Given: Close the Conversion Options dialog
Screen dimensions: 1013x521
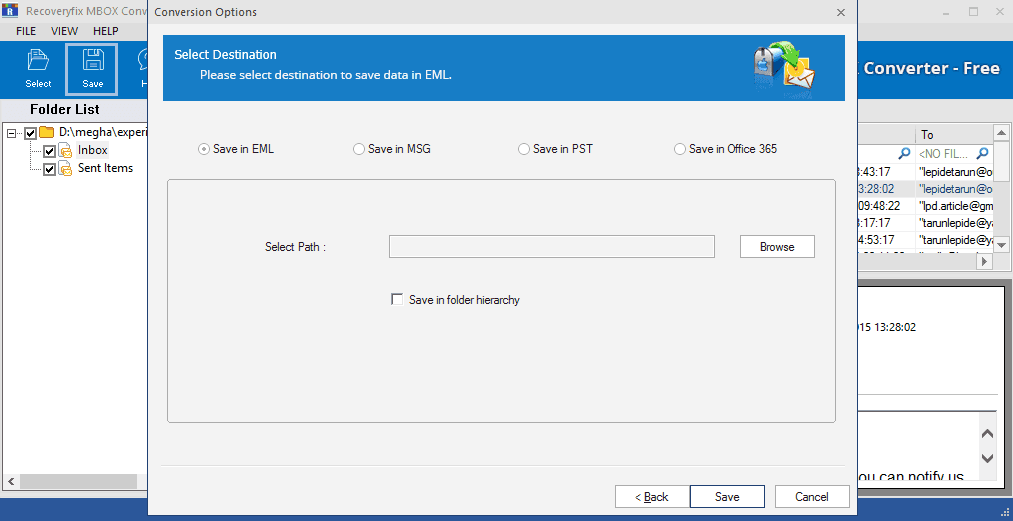Looking at the screenshot, I should [841, 12].
